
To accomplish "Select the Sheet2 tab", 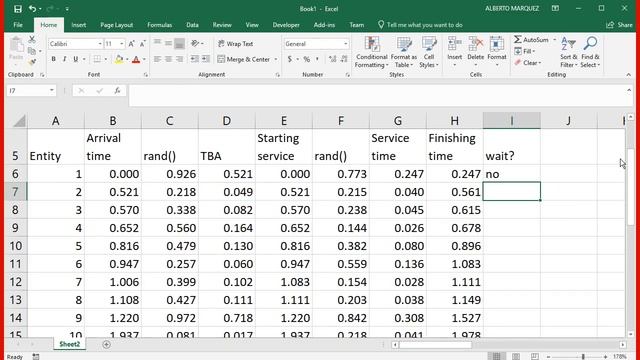I will [69, 344].
